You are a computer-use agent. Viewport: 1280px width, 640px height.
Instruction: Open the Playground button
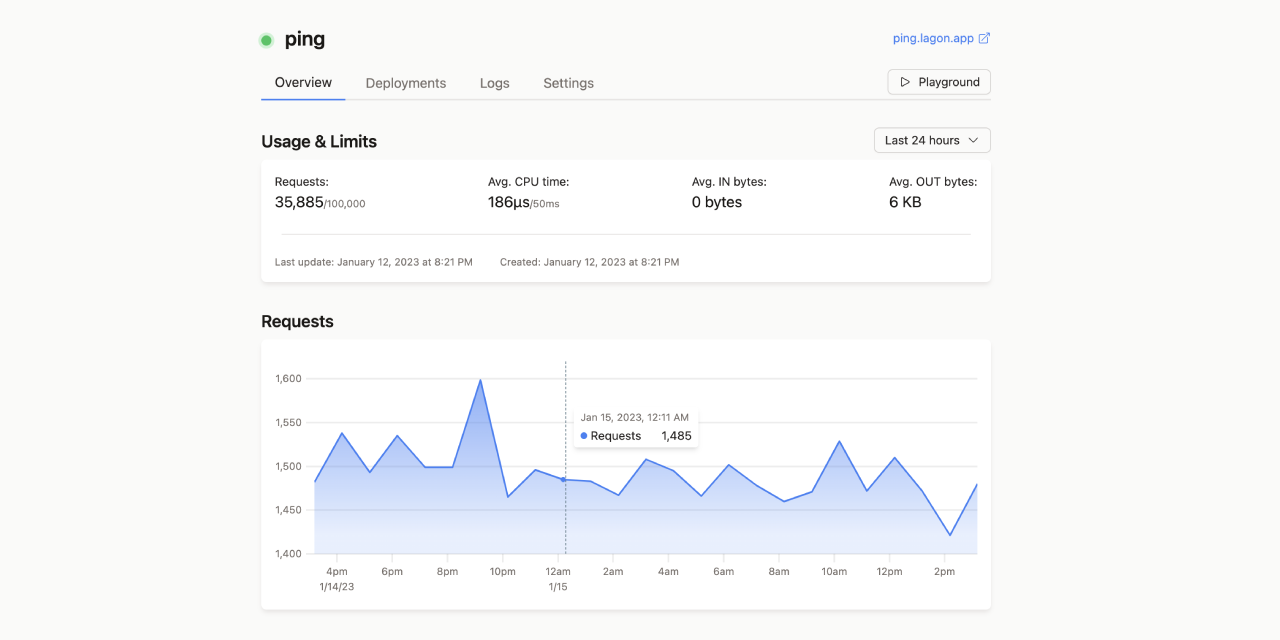tap(939, 82)
